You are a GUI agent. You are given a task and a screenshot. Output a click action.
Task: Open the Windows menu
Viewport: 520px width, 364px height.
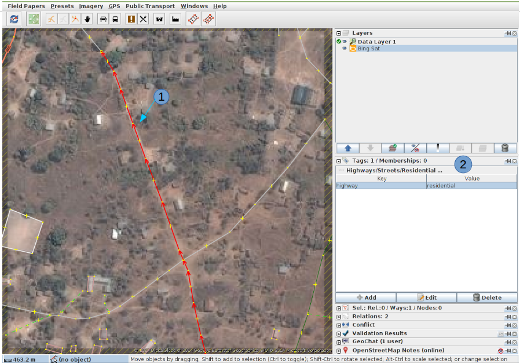[194, 6]
